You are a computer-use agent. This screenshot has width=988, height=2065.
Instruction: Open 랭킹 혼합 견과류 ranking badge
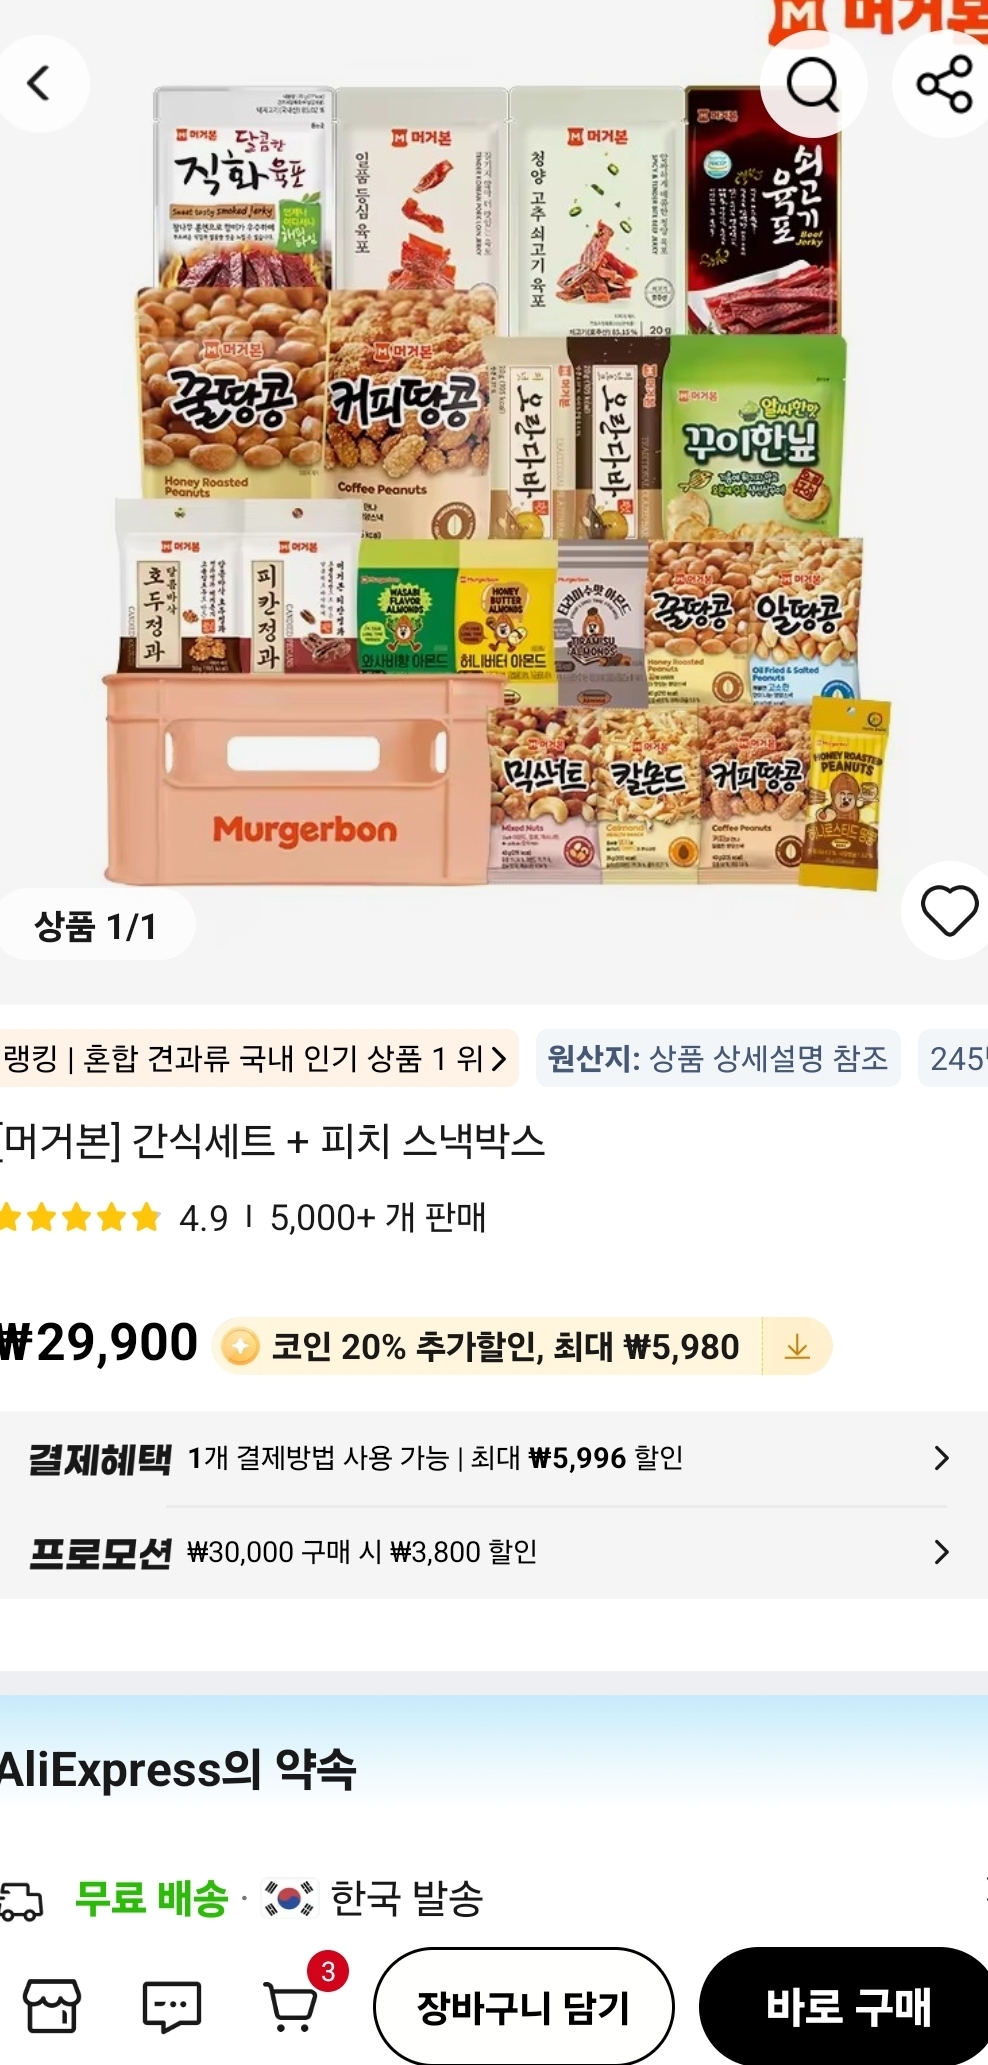point(257,1058)
